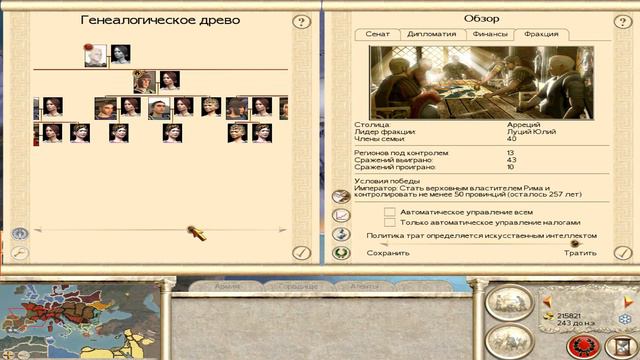Image resolution: width=640 pixels, height=360 pixels.
Task: Open help in the Генеалогическое древо panel
Action: [301, 22]
